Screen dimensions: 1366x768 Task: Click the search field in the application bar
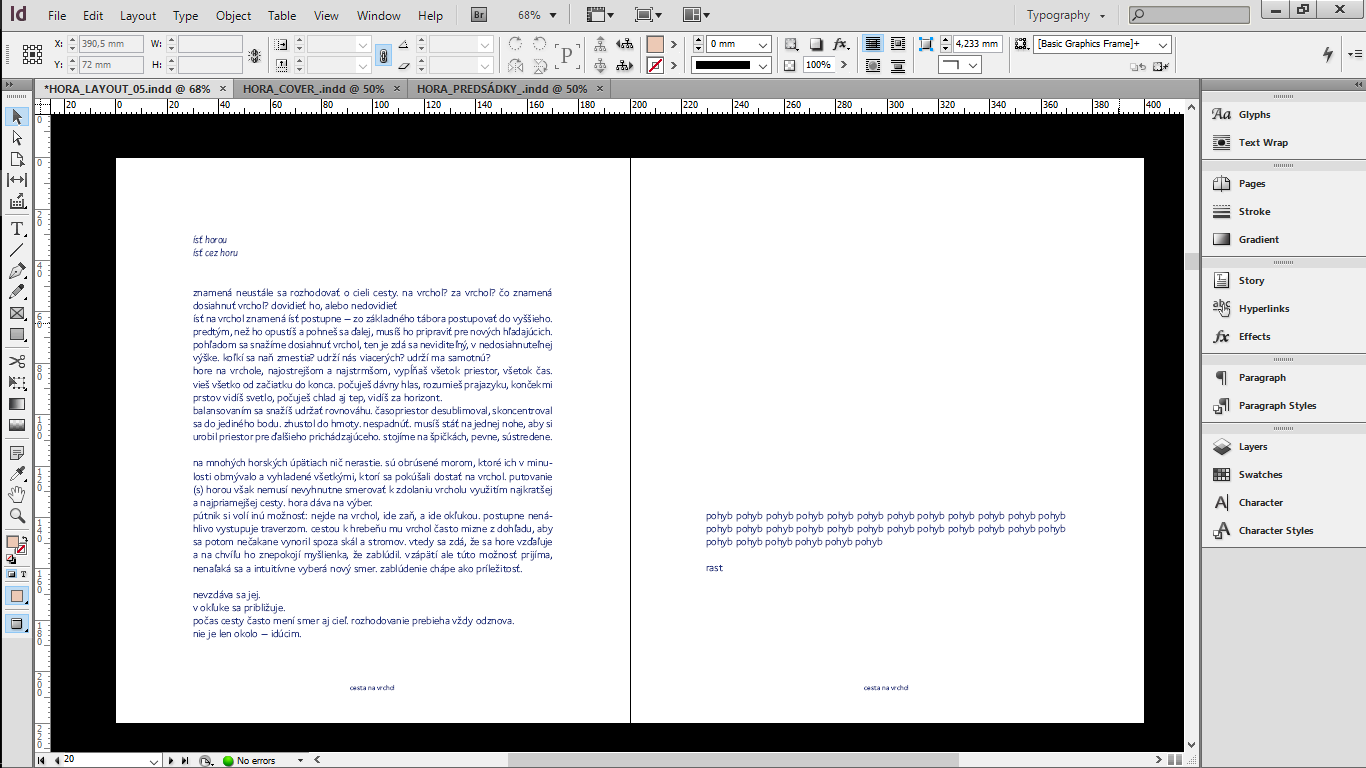1190,15
